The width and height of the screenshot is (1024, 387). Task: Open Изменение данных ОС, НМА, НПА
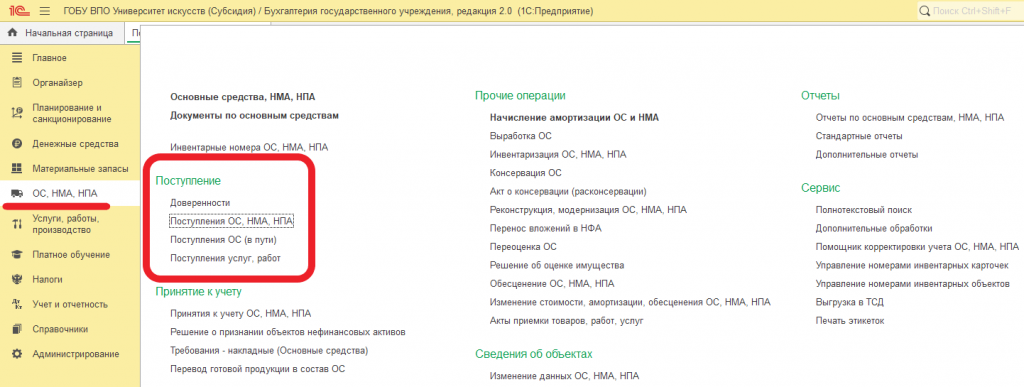coord(564,377)
